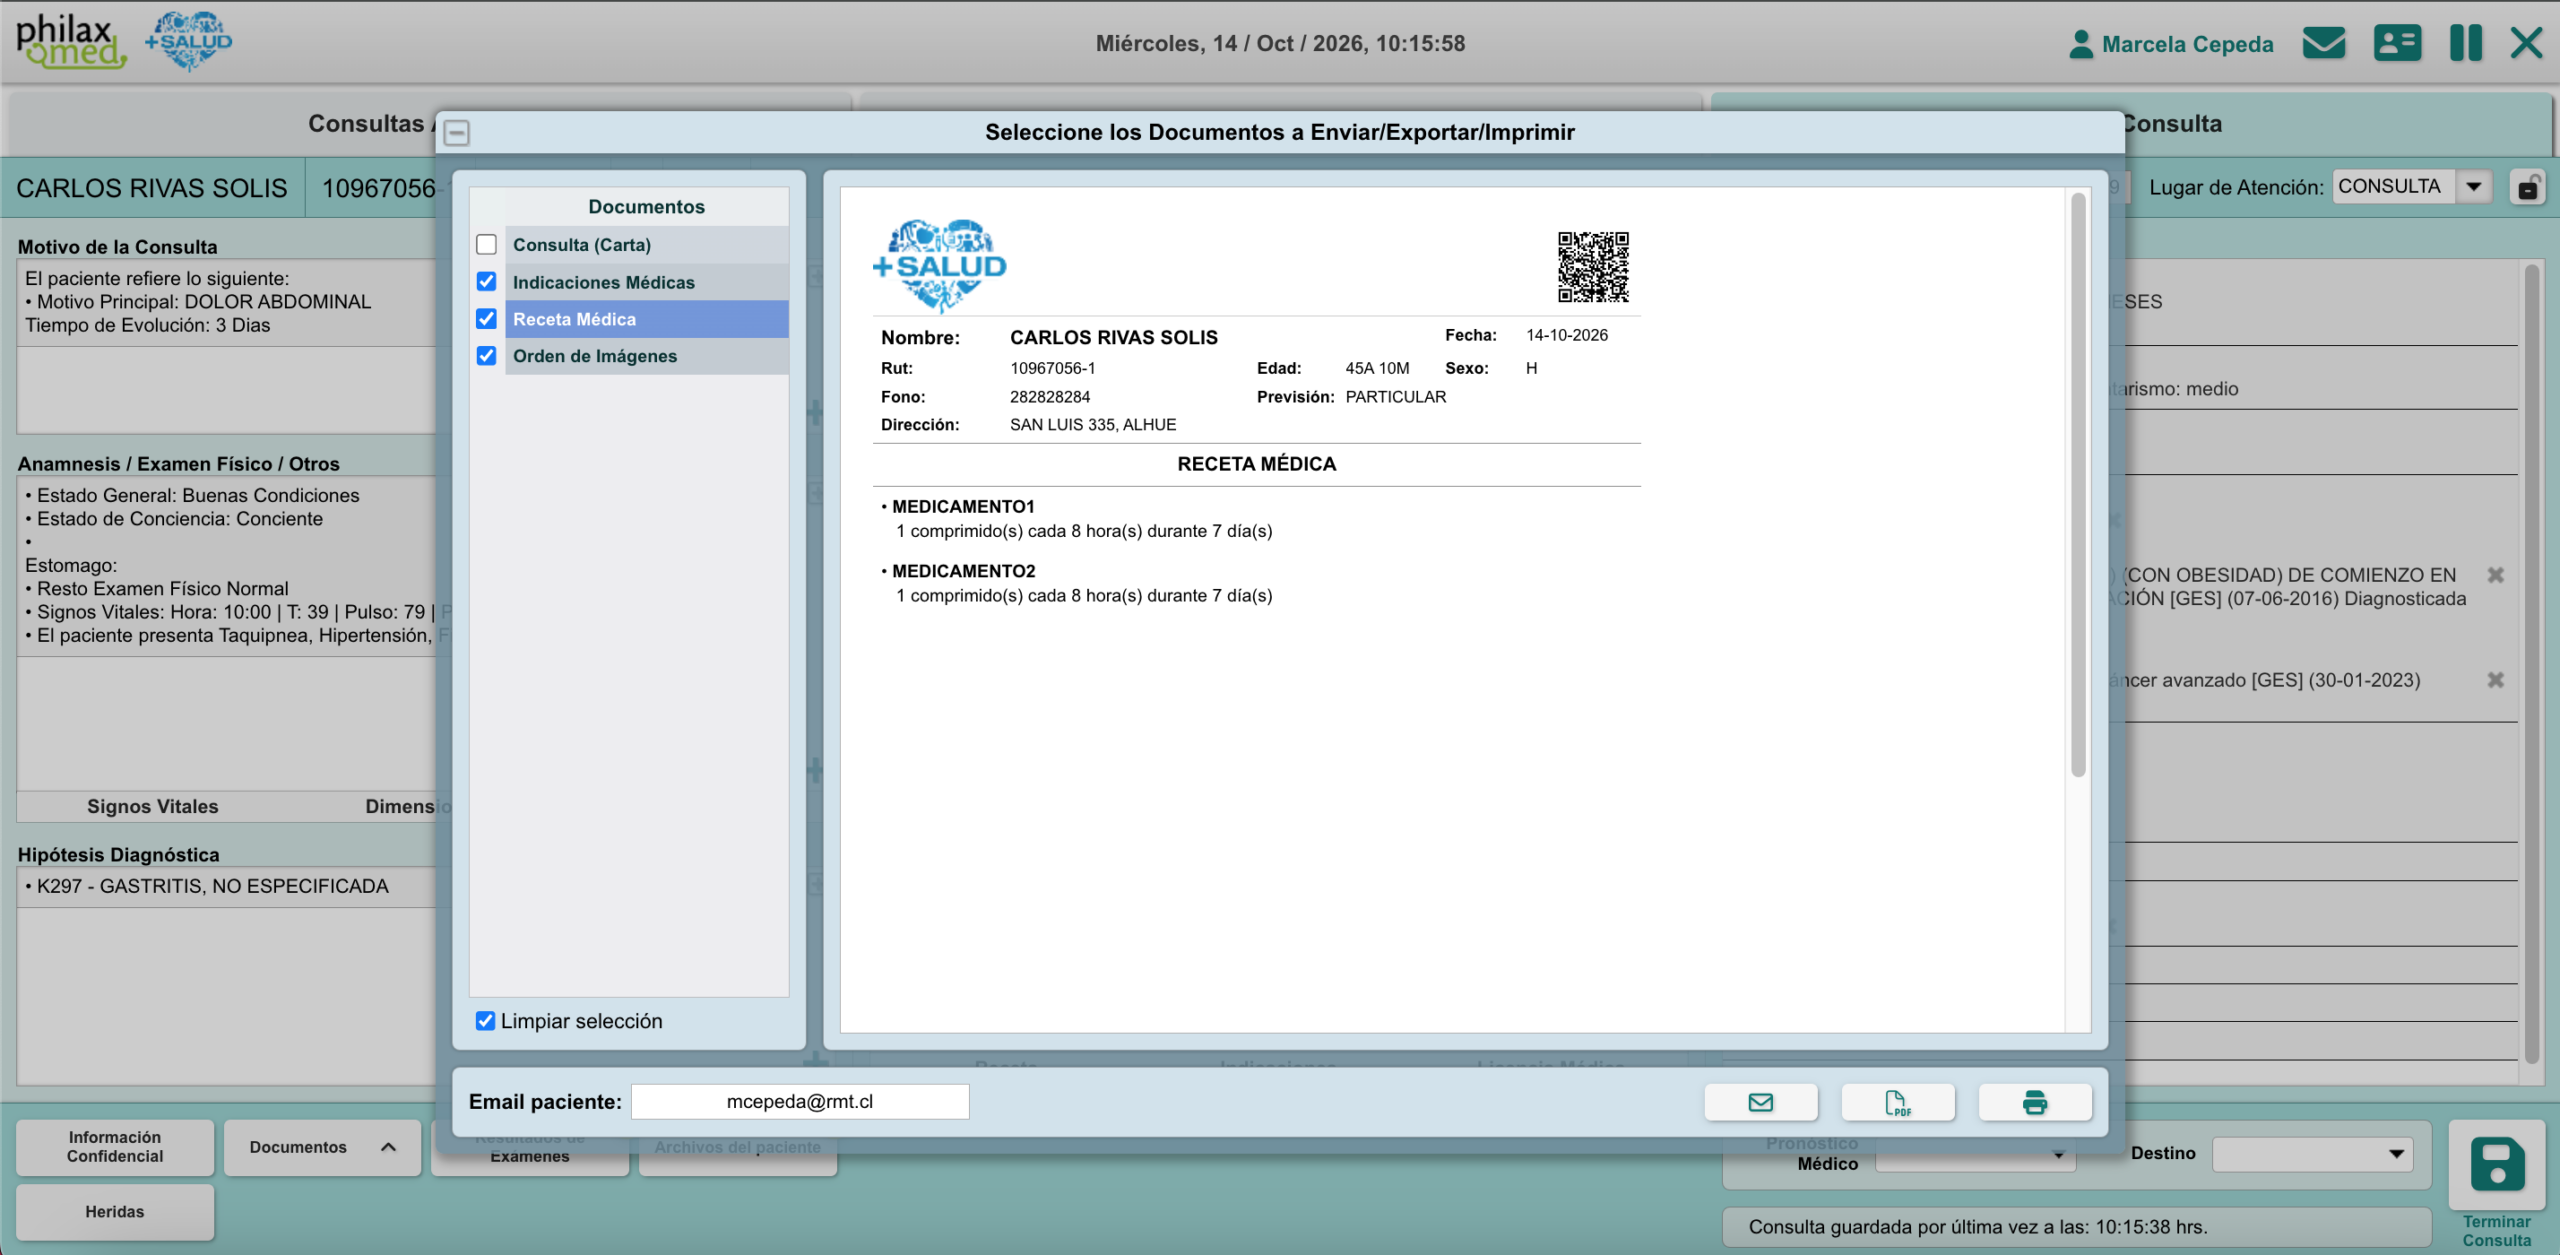The height and width of the screenshot is (1255, 2560).
Task: Uncheck the Indicaciones Médicas checkbox
Action: click(x=486, y=282)
